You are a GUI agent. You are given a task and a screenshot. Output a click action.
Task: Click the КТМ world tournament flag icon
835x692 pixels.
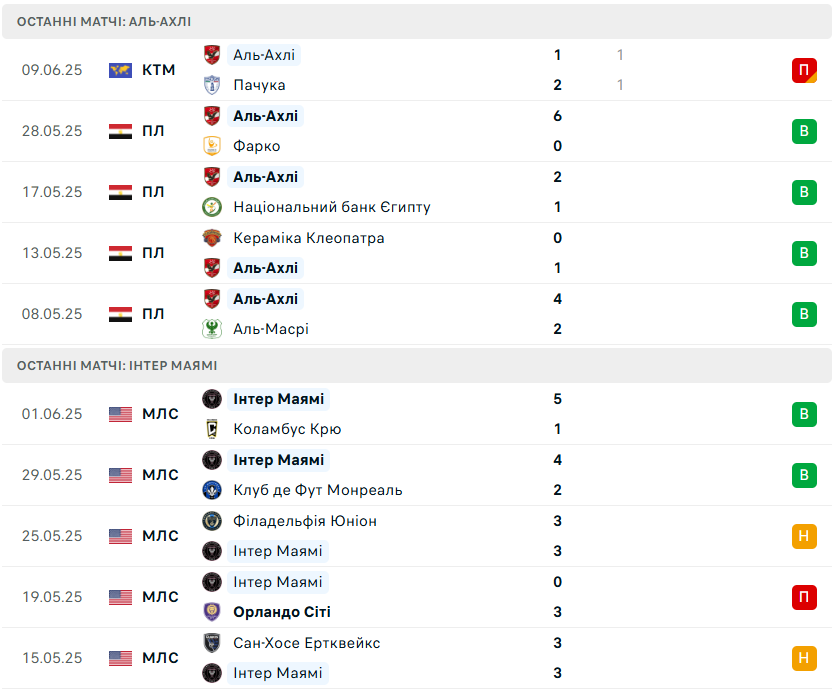(120, 70)
